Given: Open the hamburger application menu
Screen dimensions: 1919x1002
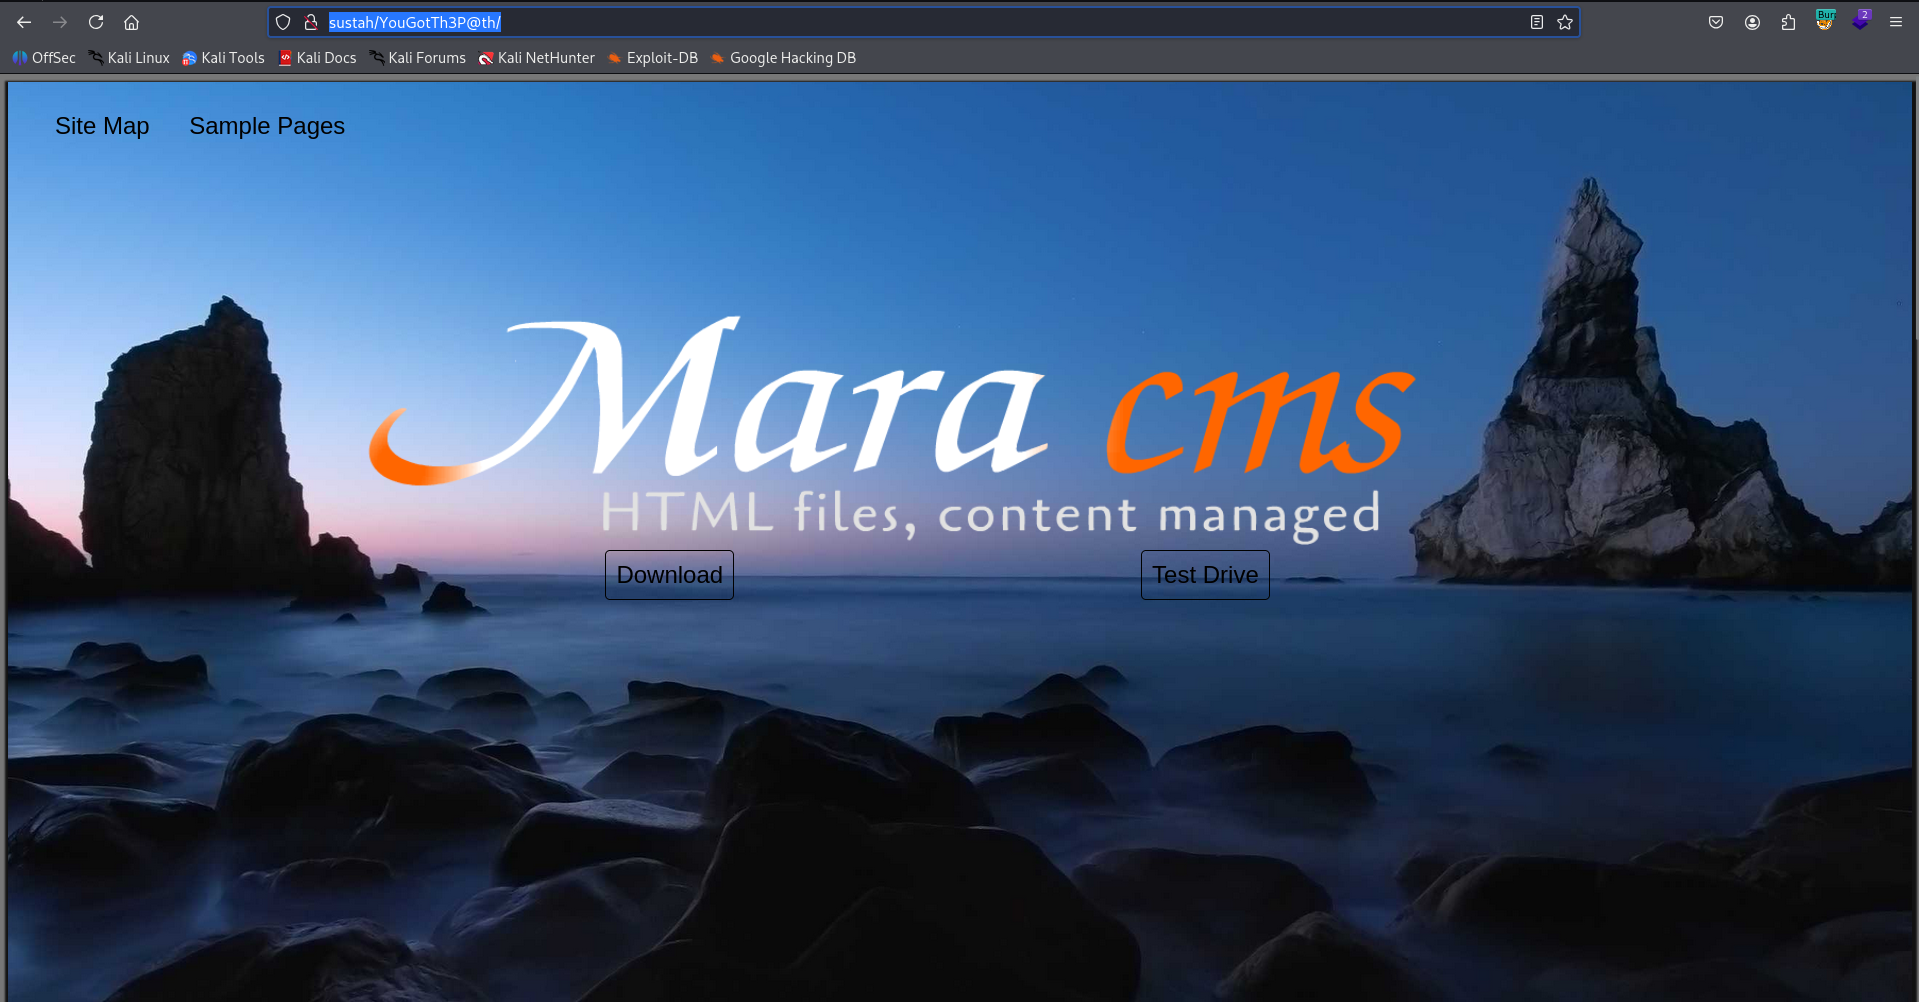Looking at the screenshot, I should [x=1896, y=21].
